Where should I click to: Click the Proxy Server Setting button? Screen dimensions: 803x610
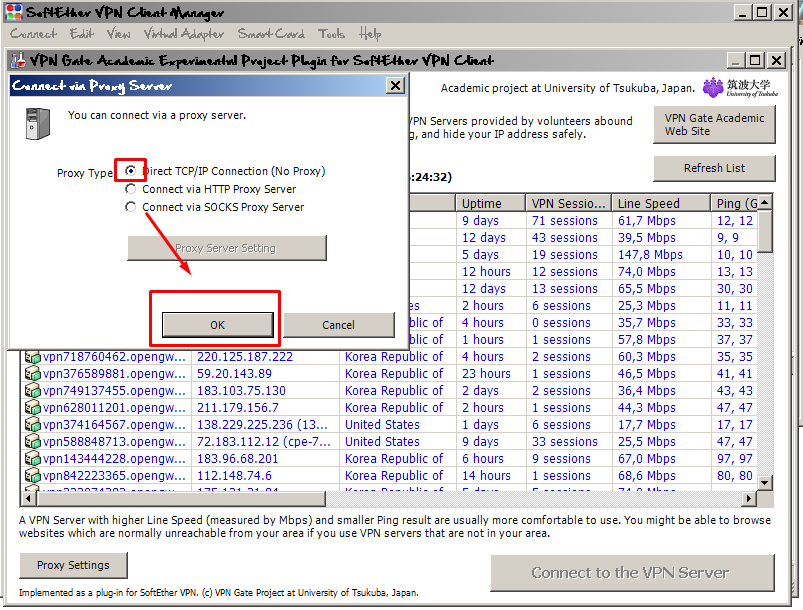point(226,248)
